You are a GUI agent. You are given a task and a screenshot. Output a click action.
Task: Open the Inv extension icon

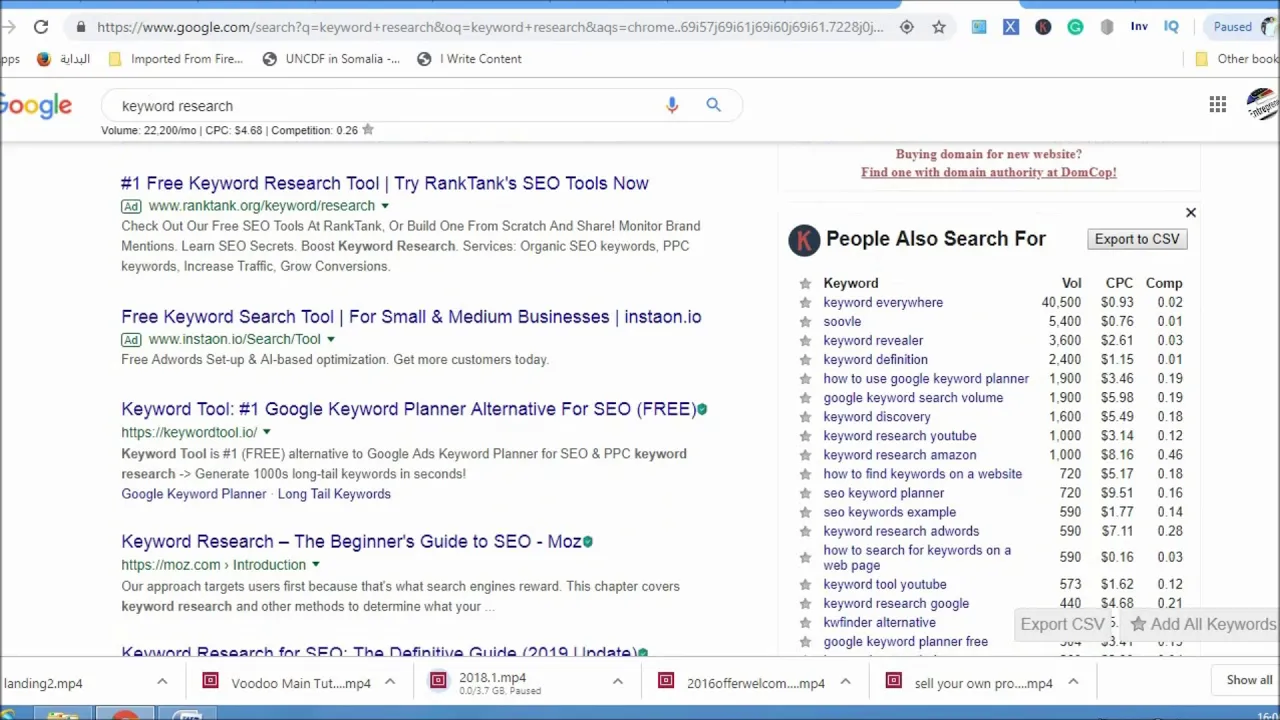point(1139,27)
